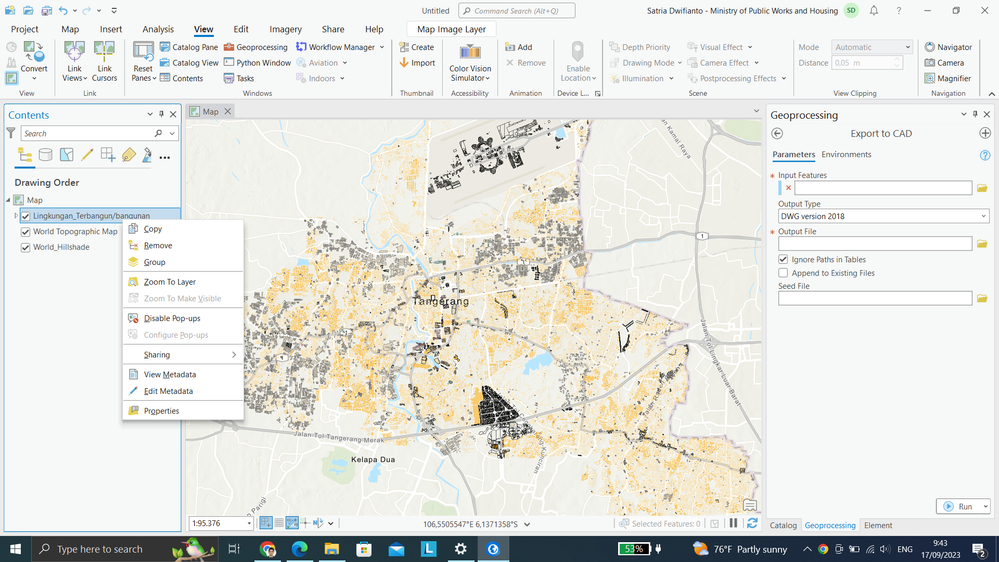Switch to the Analysis ribbon tab

158,29
